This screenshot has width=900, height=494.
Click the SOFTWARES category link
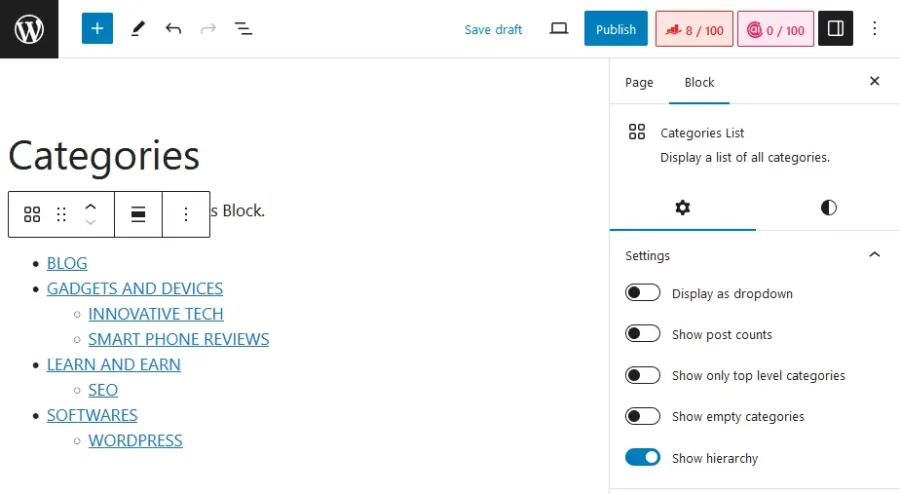[x=92, y=415]
